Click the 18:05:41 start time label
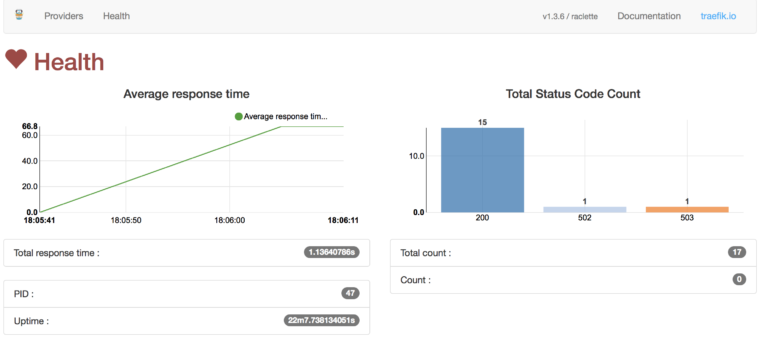This screenshot has width=768, height=362. click(39, 220)
